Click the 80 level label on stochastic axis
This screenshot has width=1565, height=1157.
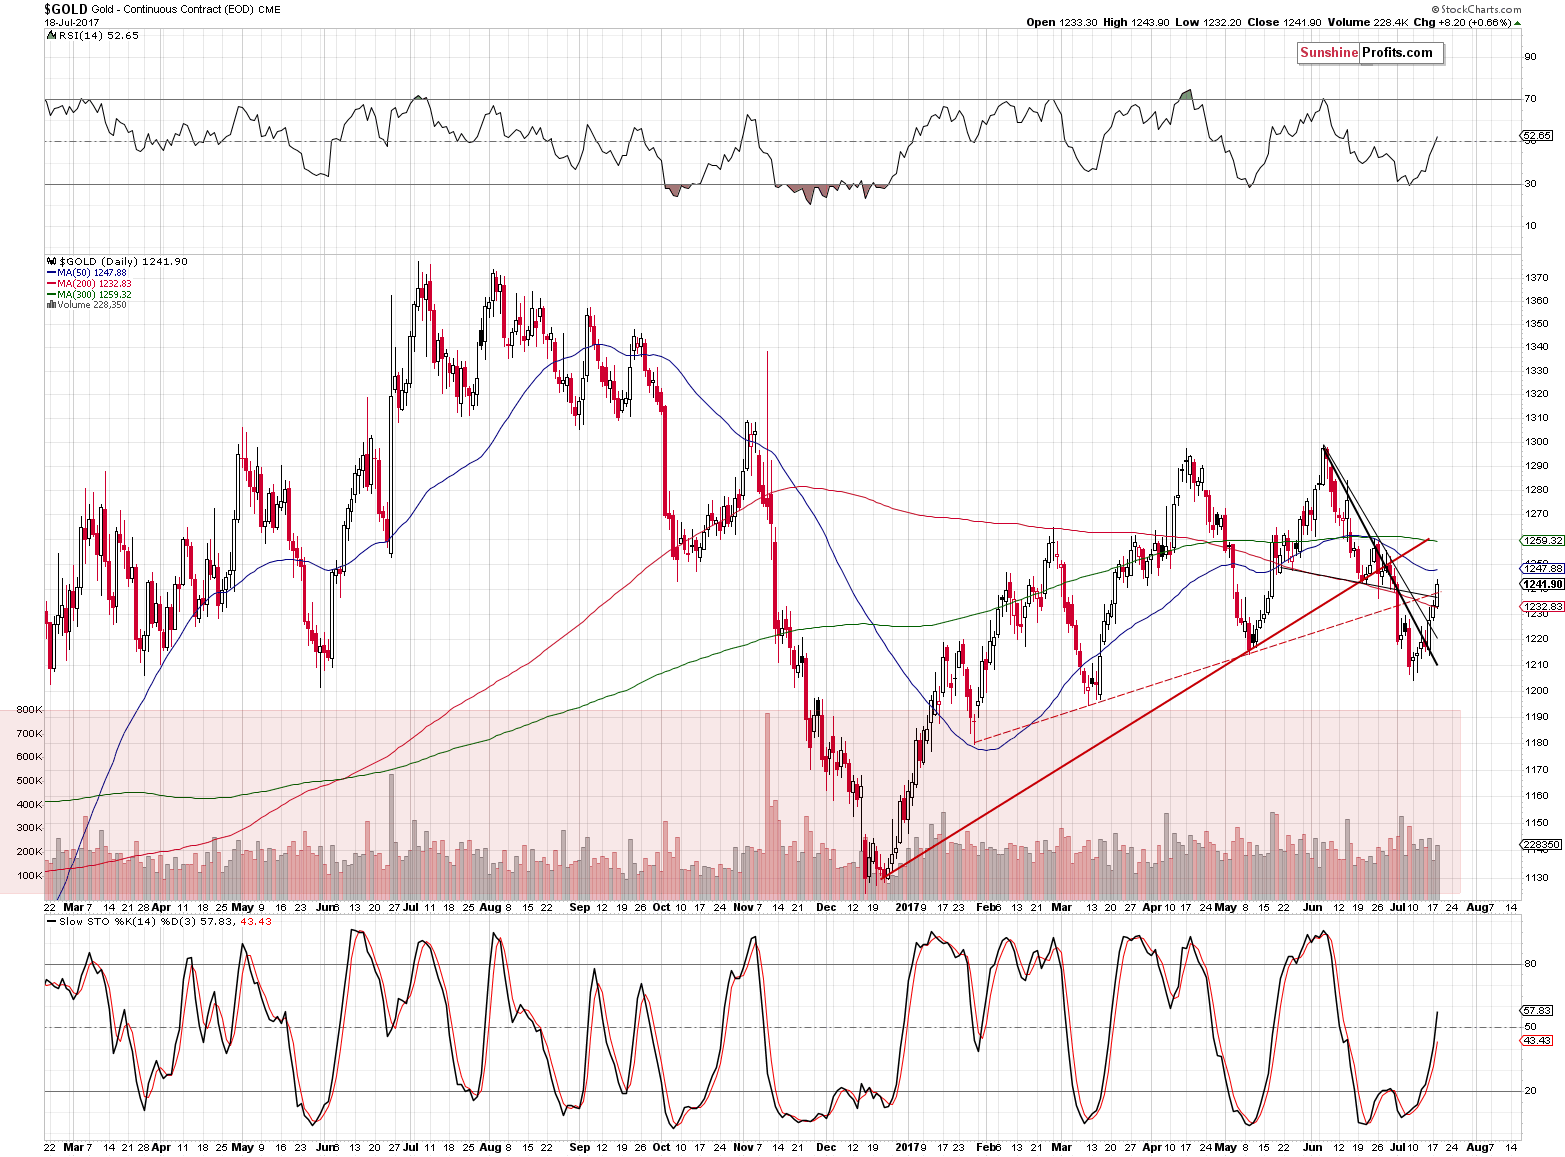pyautogui.click(x=1530, y=964)
